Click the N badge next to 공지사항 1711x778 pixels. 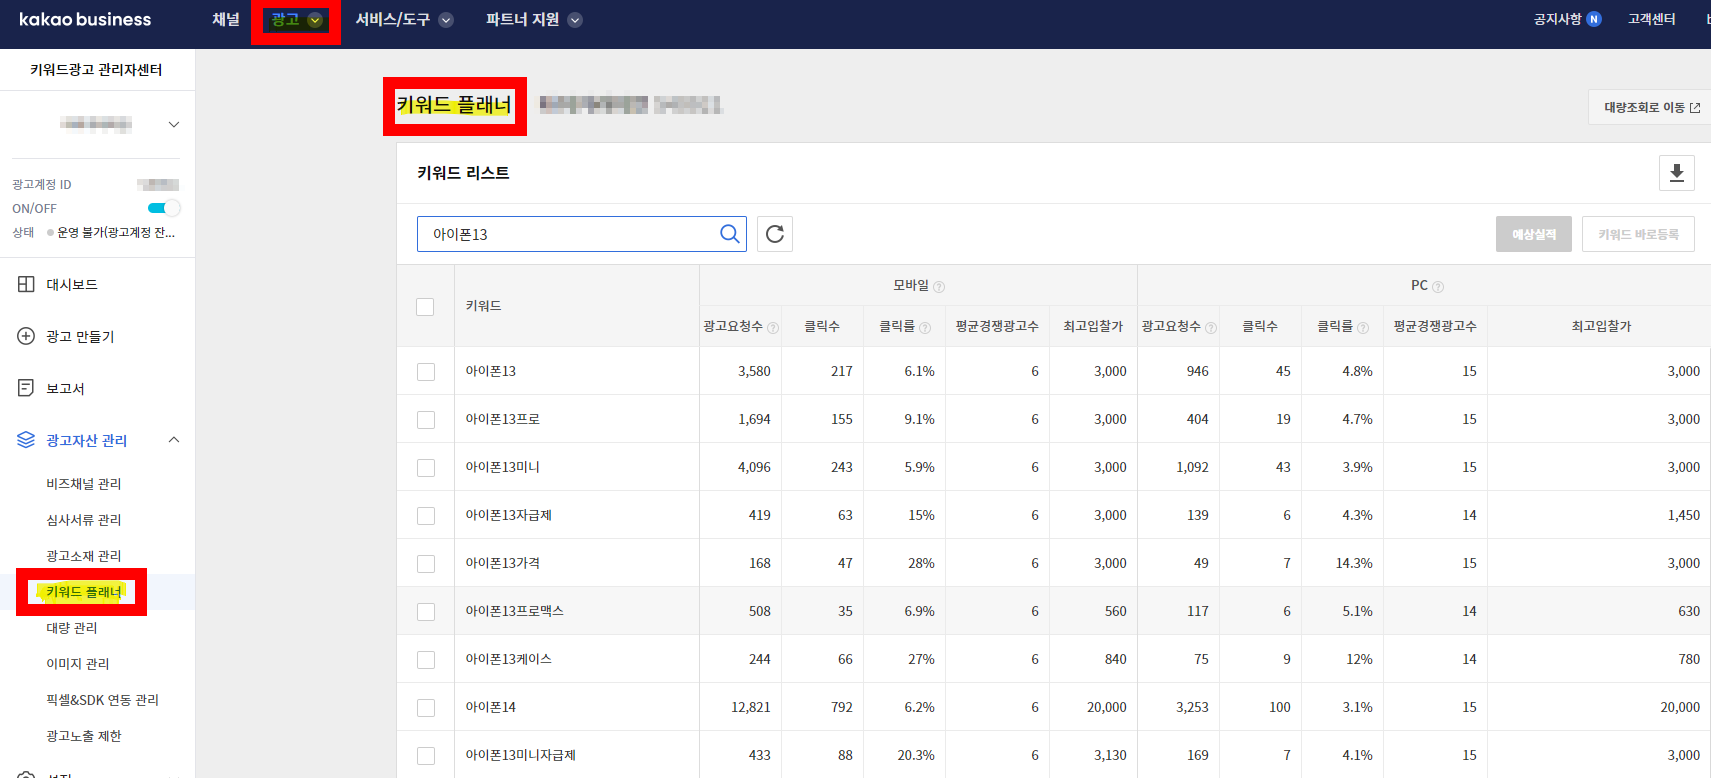pyautogui.click(x=1594, y=19)
